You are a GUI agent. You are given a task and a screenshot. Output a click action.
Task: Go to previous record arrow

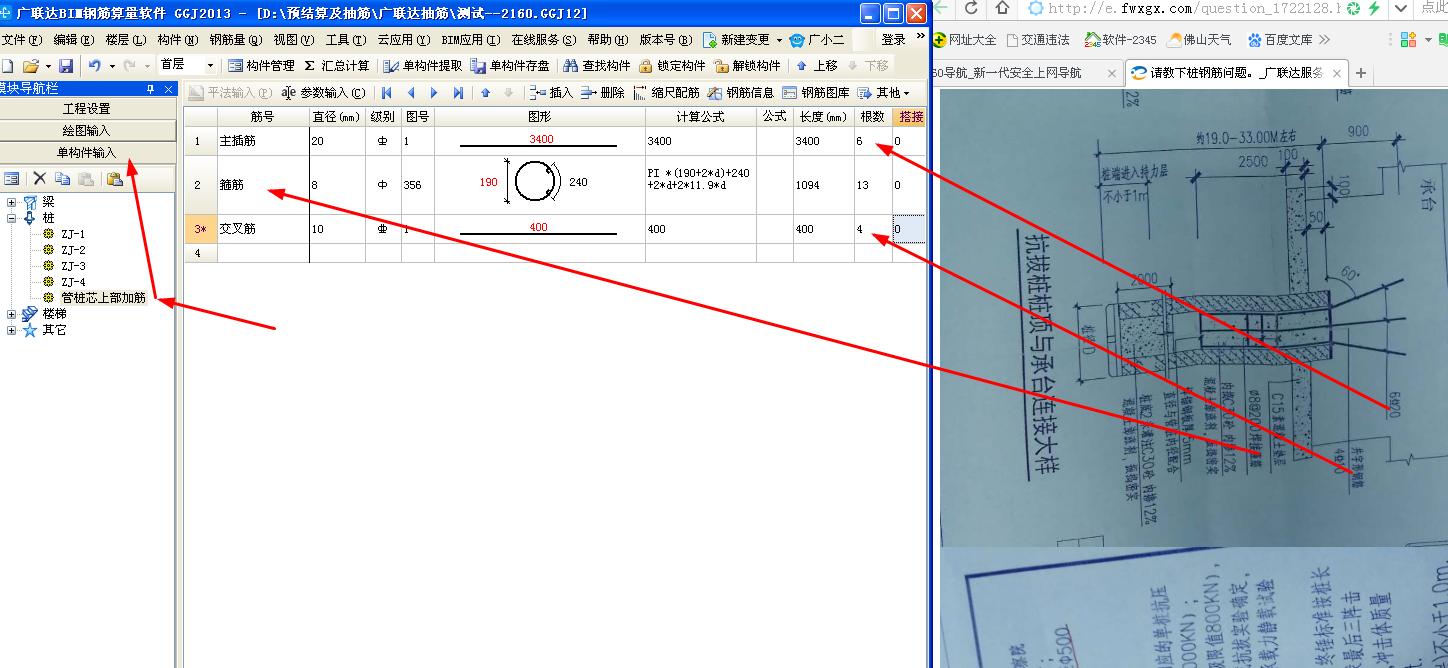click(410, 93)
